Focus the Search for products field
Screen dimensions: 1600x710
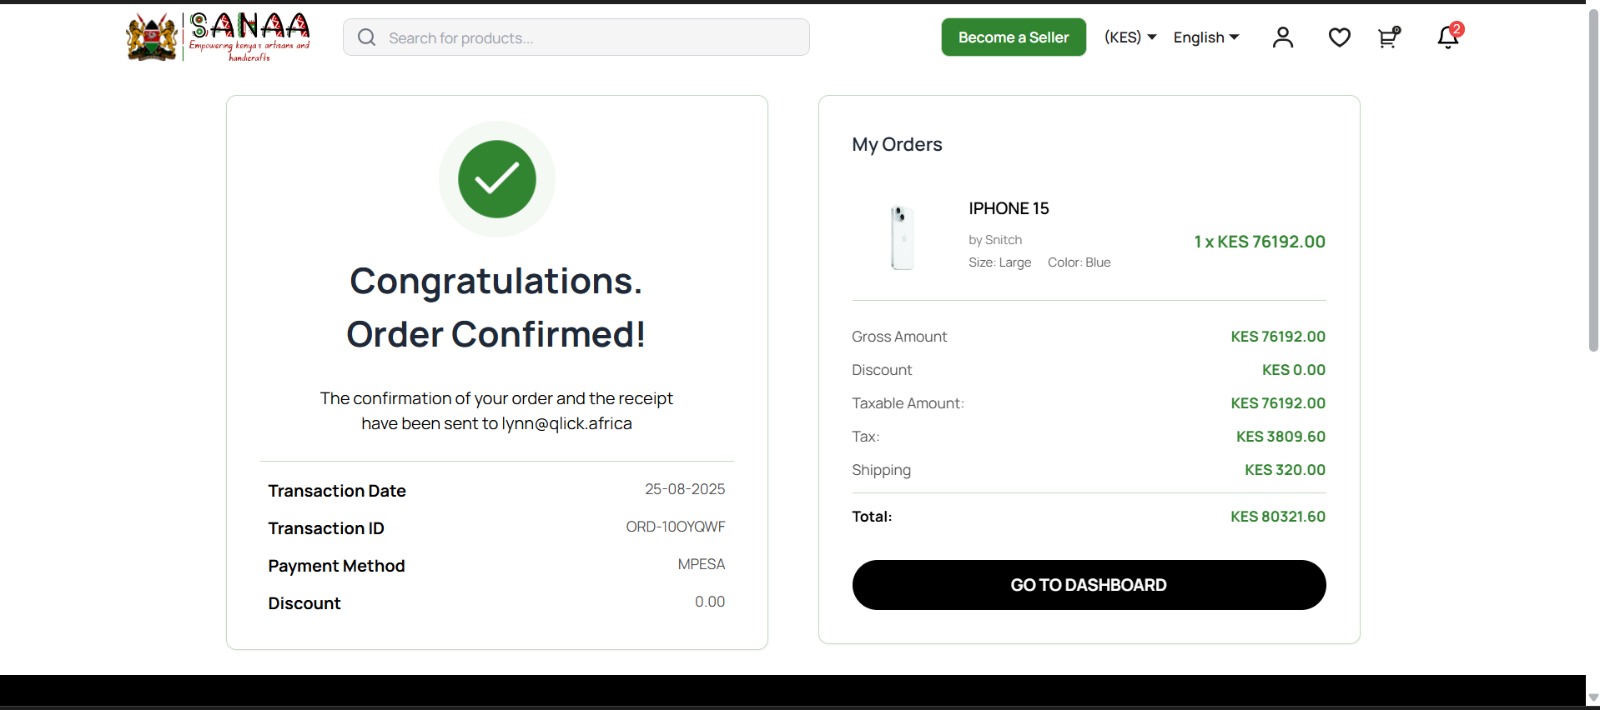(x=590, y=38)
